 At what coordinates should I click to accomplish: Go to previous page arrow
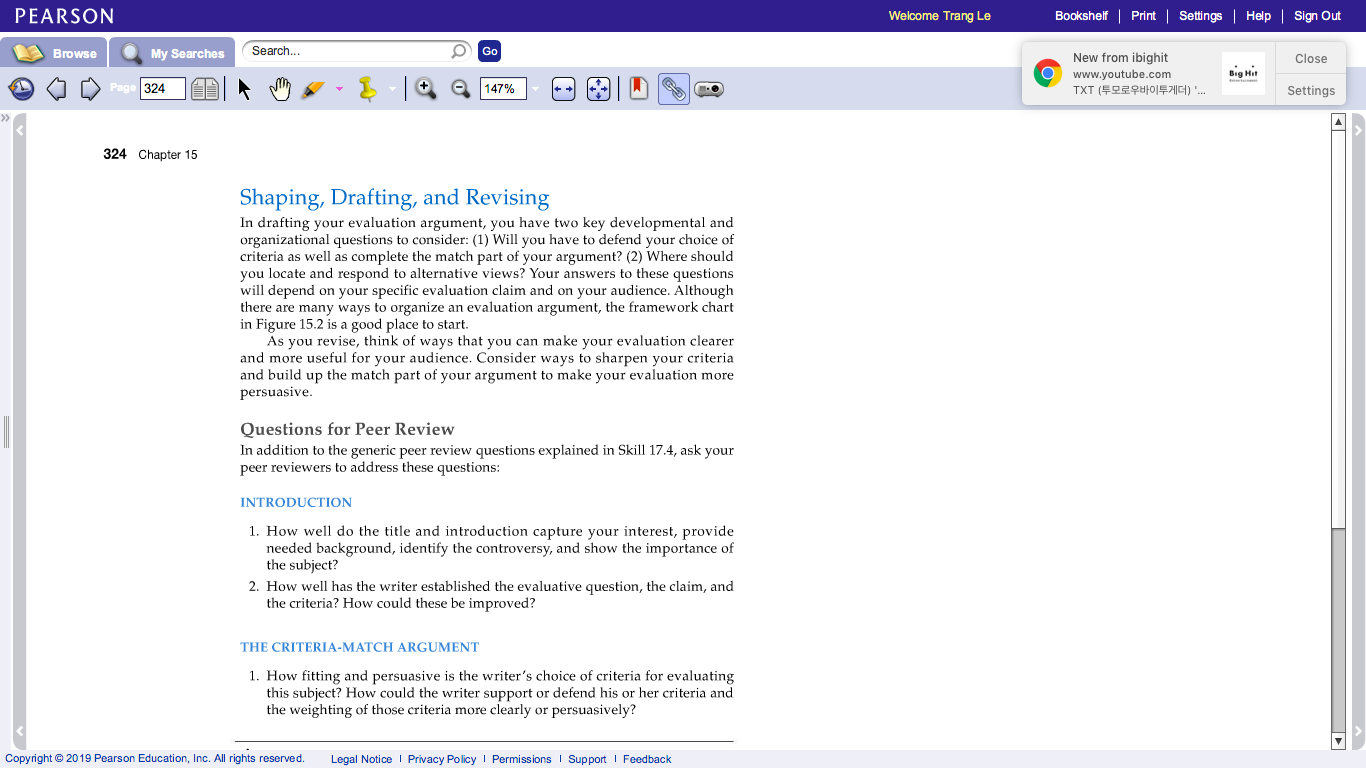(x=57, y=89)
